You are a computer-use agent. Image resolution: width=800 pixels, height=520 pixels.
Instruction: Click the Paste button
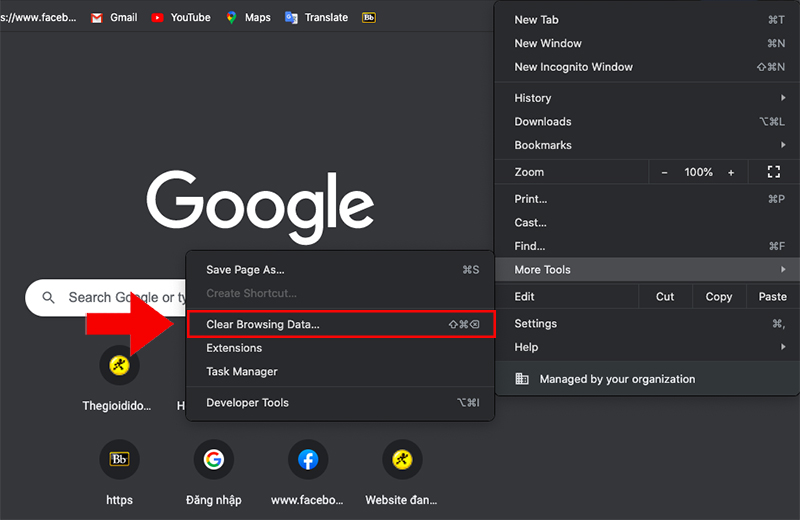point(772,296)
